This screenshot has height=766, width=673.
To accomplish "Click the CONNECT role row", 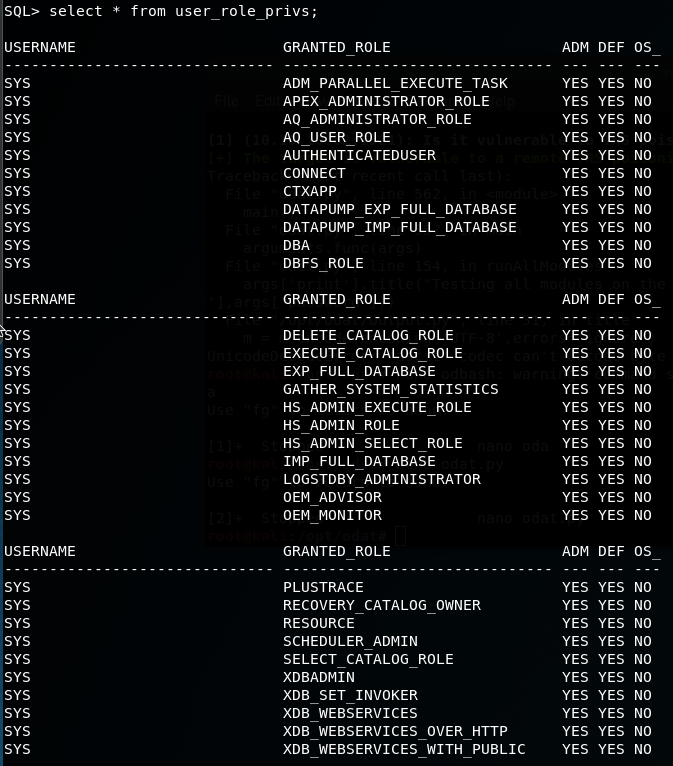I will point(314,173).
